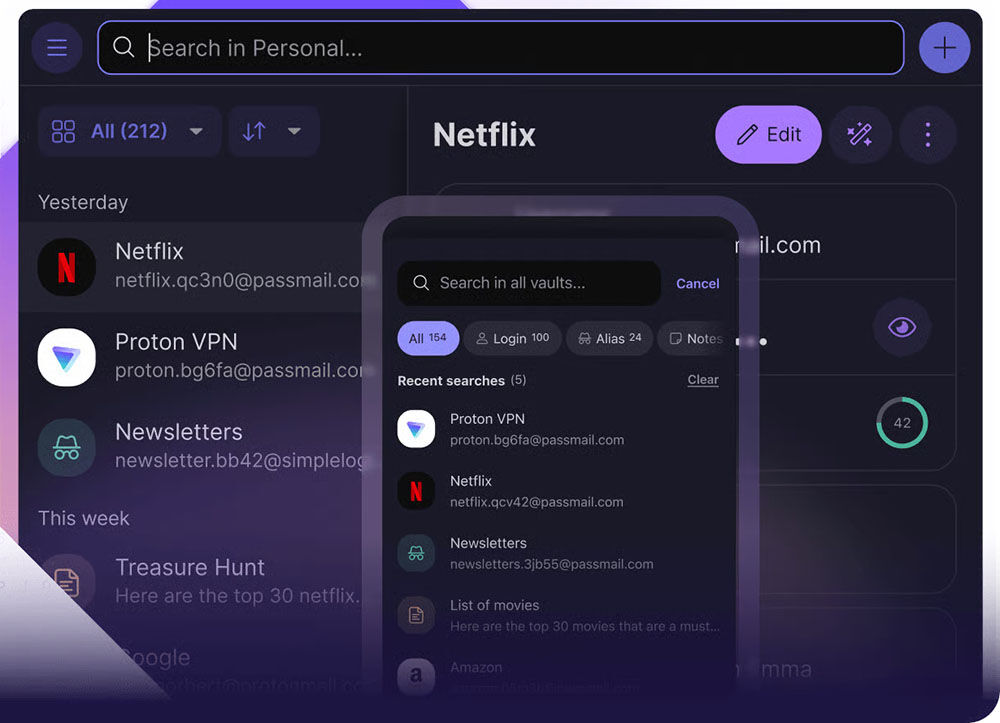Select the Login 100 filter tab
The width and height of the screenshot is (1000, 723).
pos(513,339)
